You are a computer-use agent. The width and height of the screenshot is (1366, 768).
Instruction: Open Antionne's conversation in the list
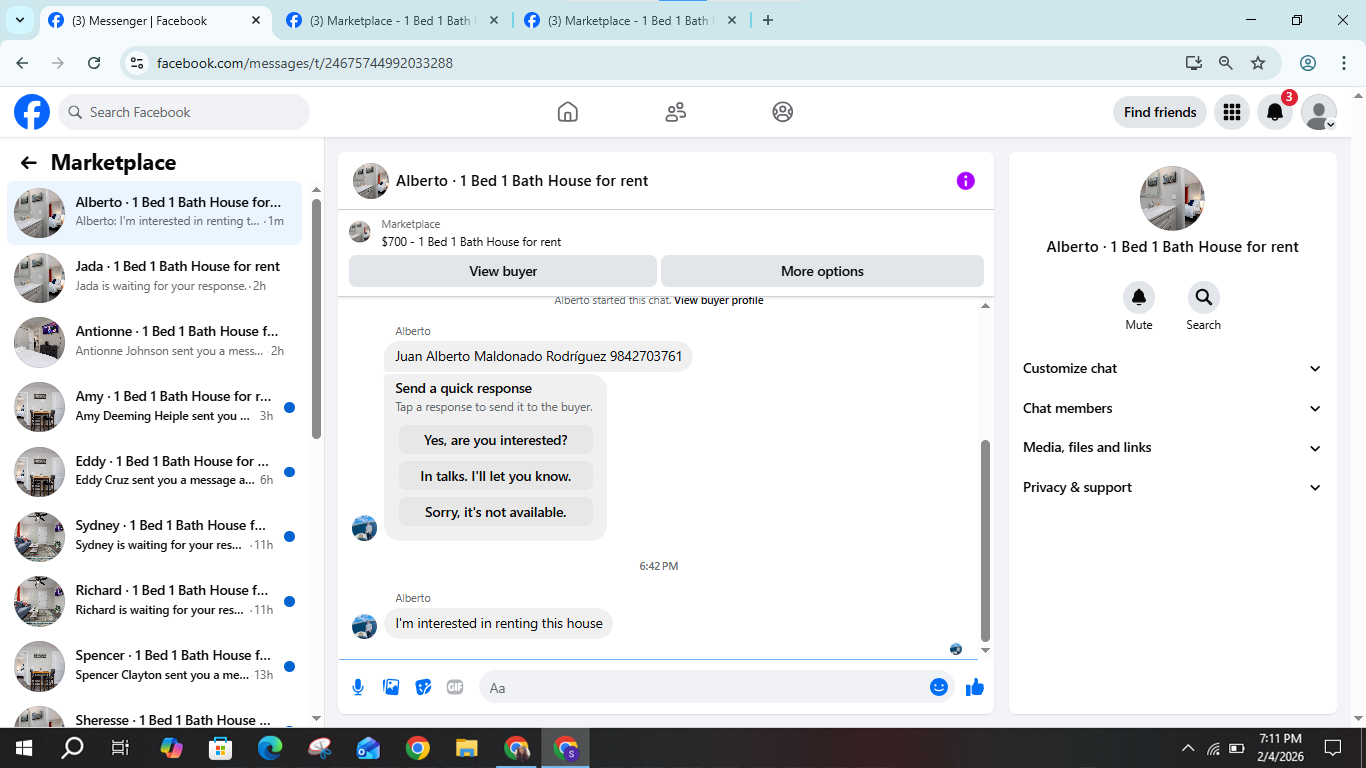click(155, 342)
